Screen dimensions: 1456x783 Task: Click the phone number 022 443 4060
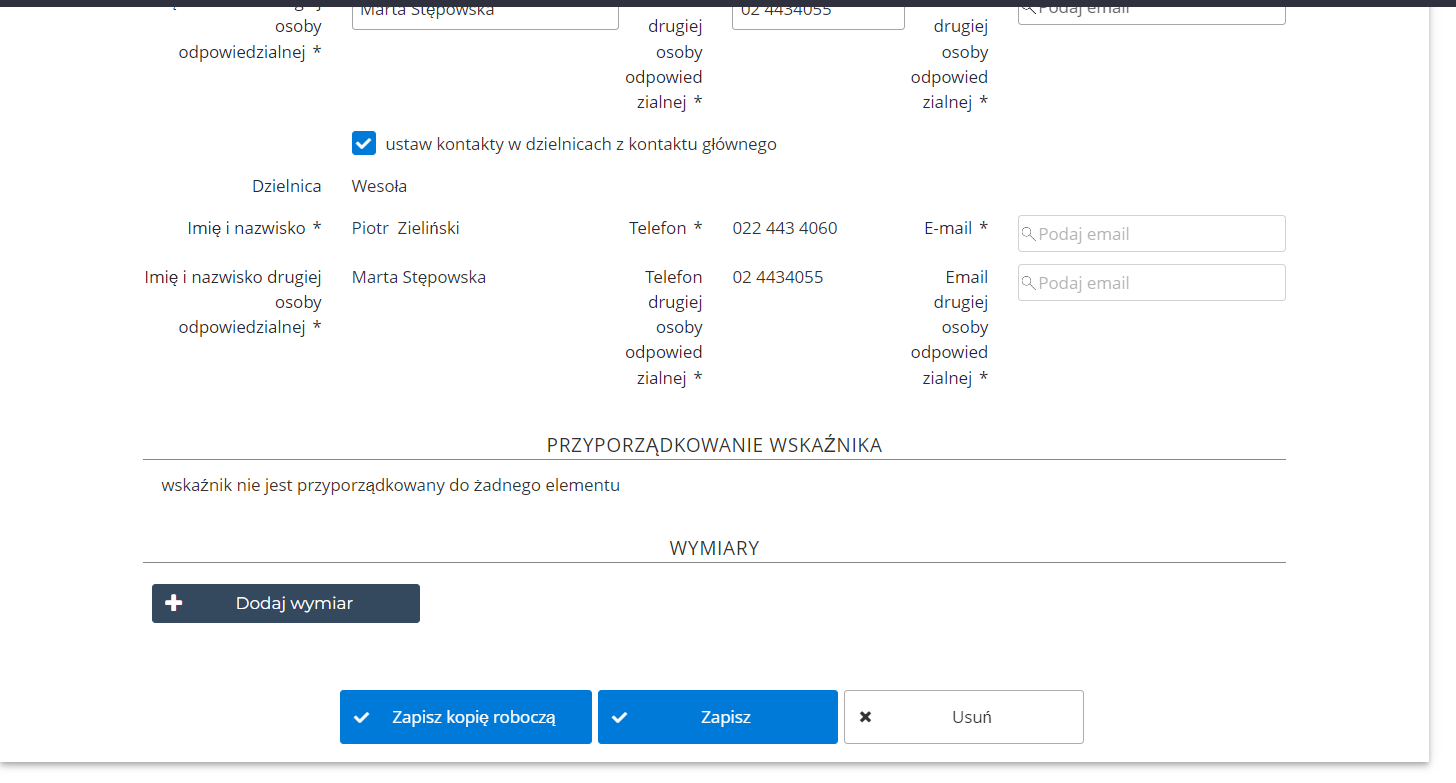785,228
